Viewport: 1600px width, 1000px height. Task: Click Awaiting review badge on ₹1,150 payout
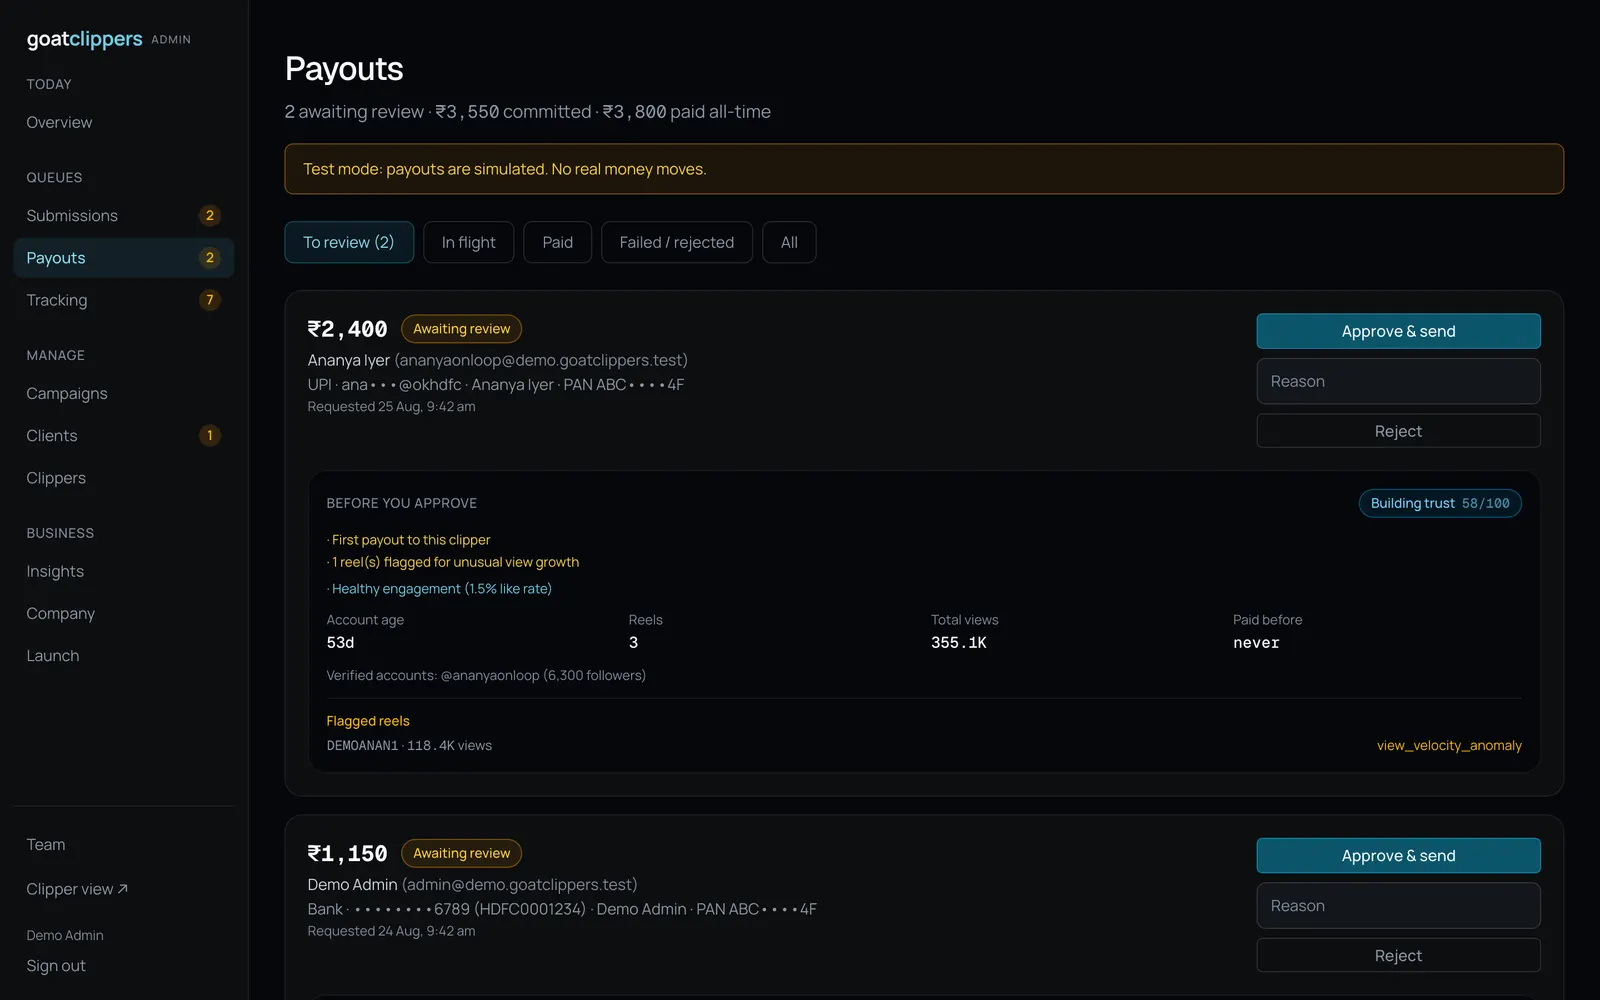coord(462,853)
